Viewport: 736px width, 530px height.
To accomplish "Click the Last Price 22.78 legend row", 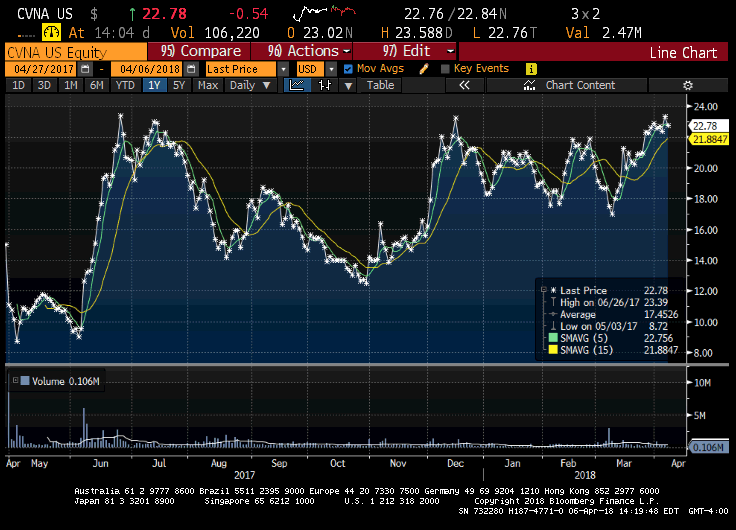I will [x=610, y=290].
